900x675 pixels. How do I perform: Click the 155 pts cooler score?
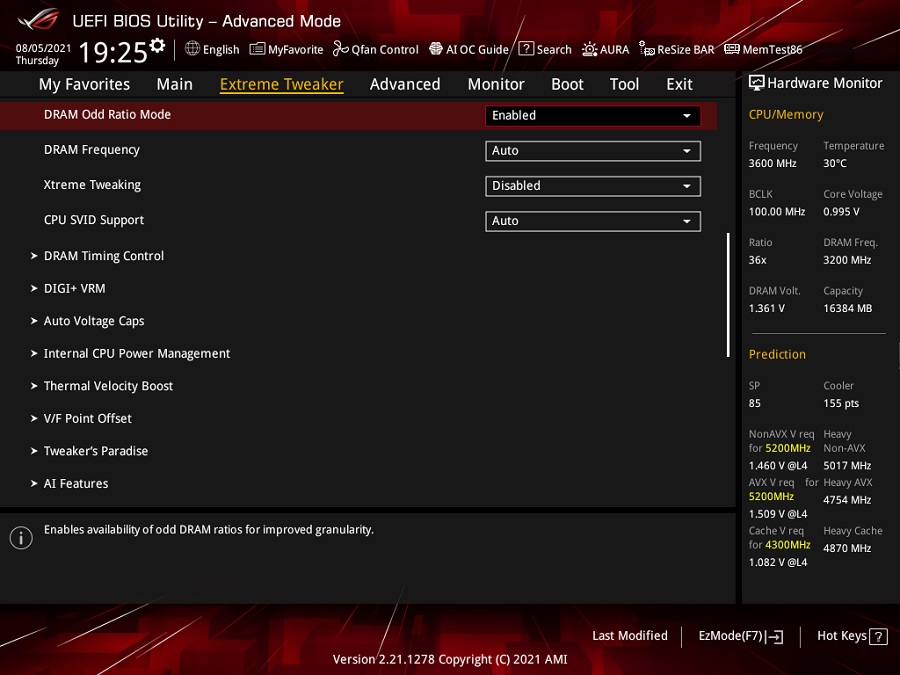pyautogui.click(x=841, y=404)
